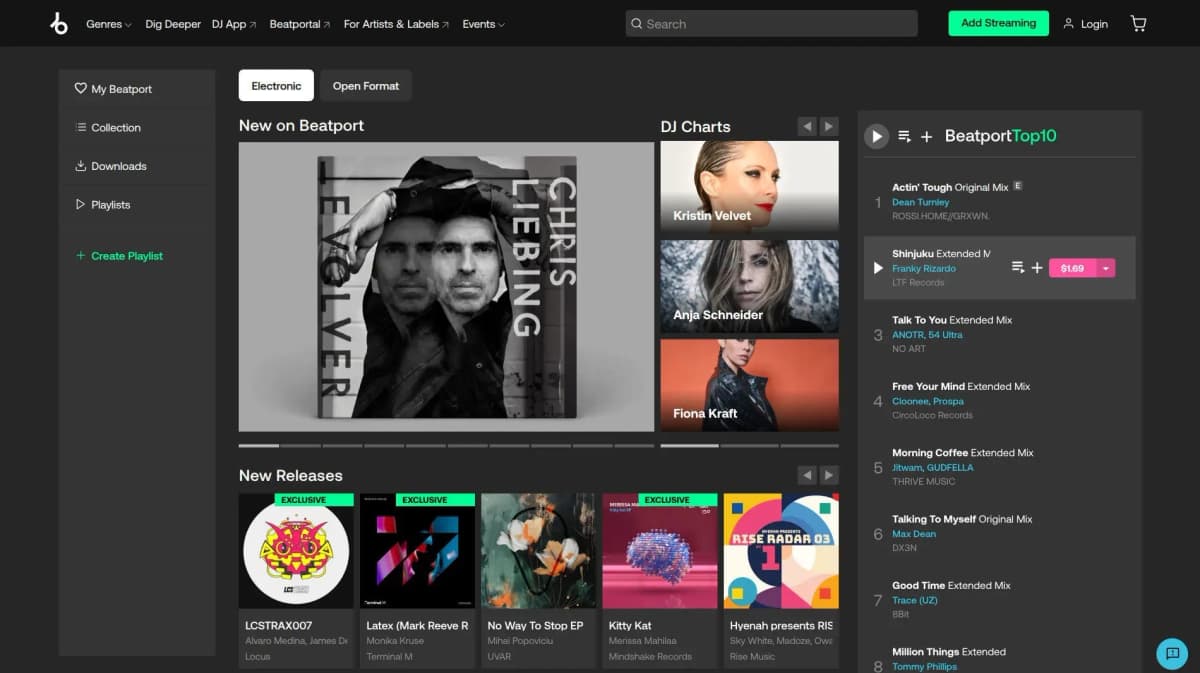Open the CircoLoco Records label

pos(932,415)
